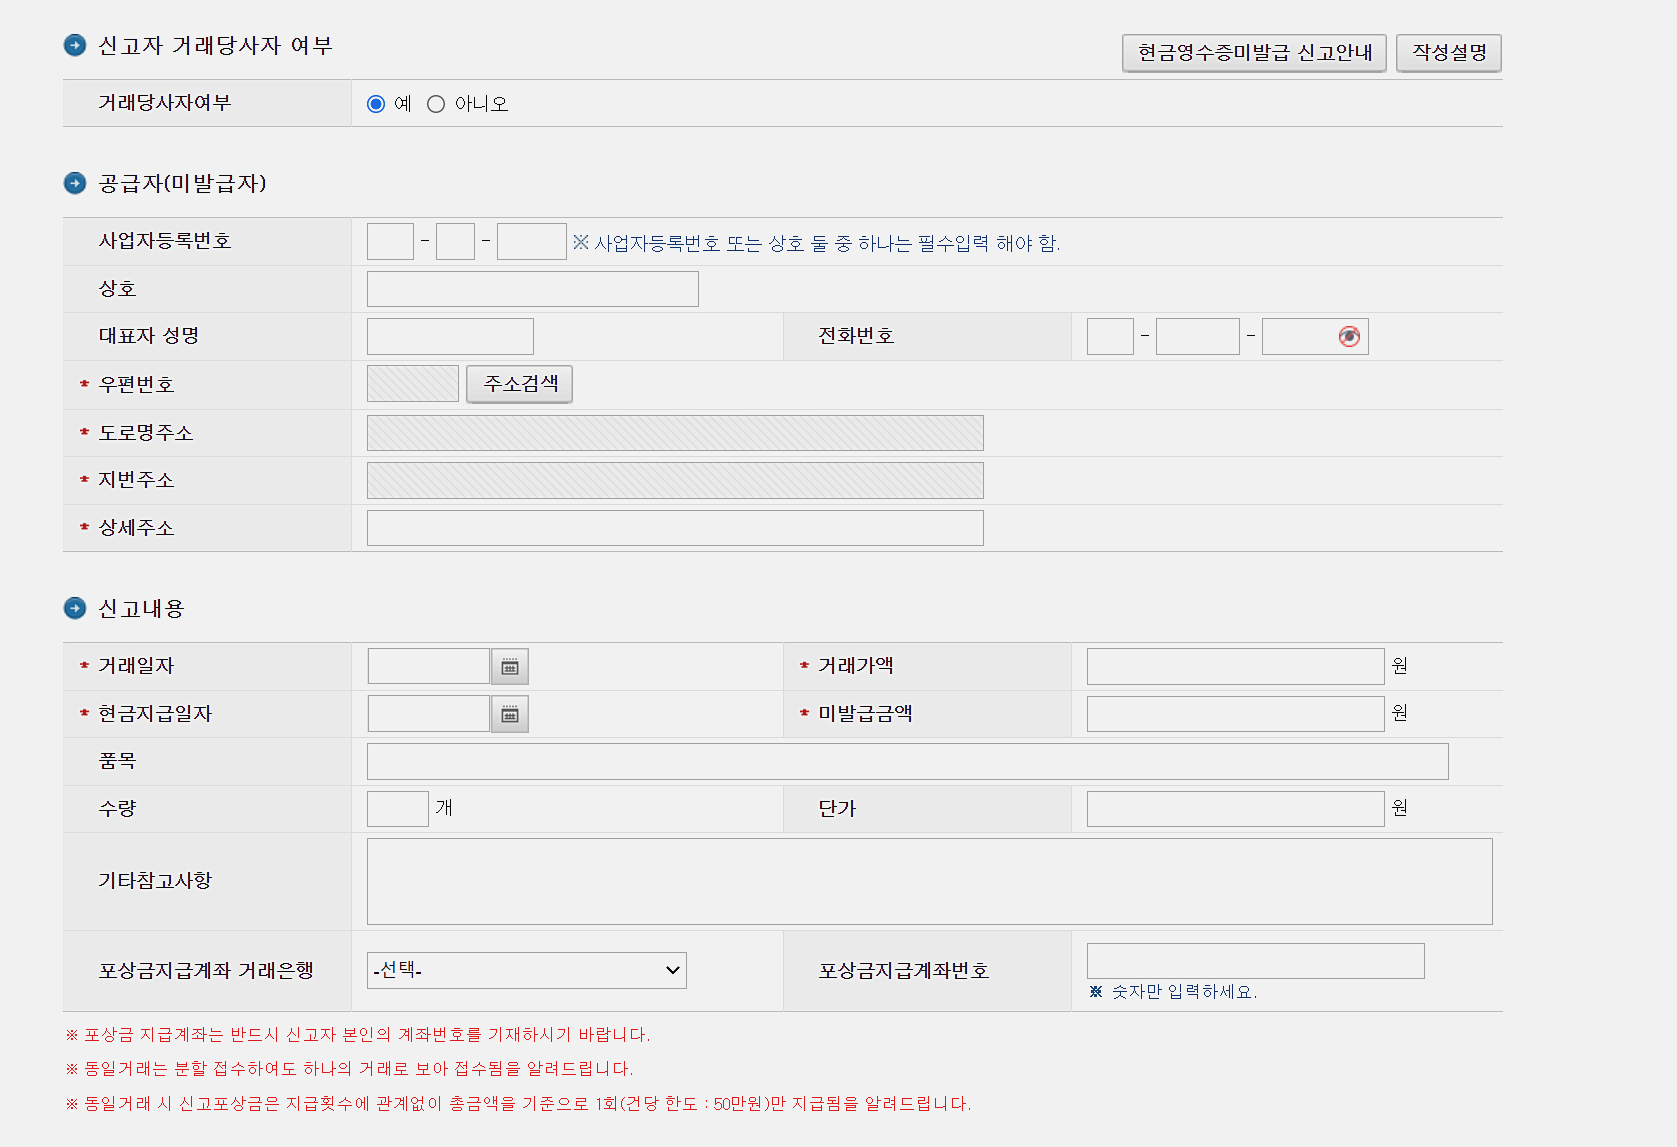Image resolution: width=1677 pixels, height=1147 pixels.
Task: Click the 거래가액 amount field
Action: tap(1236, 666)
